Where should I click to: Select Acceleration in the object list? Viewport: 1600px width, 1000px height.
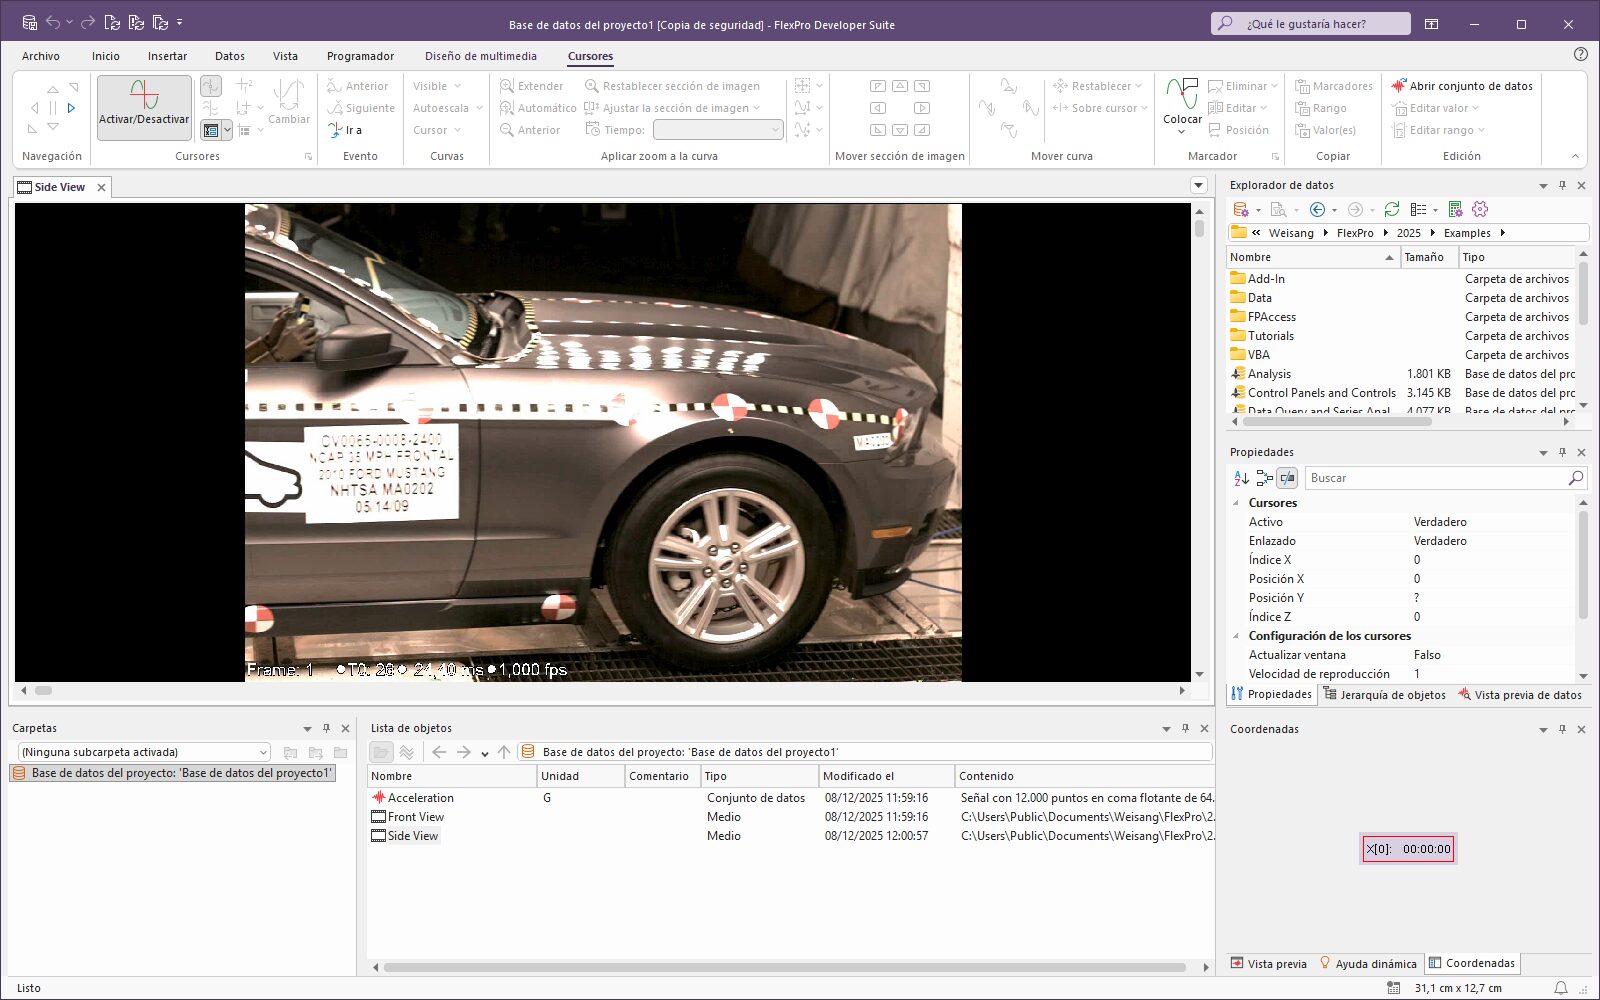[420, 798]
